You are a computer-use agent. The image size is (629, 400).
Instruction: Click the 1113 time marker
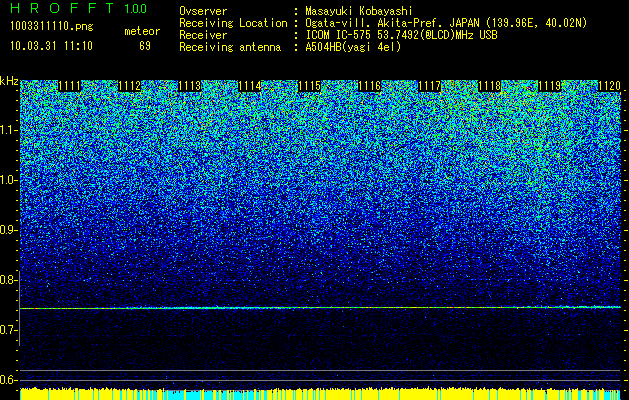pos(189,86)
